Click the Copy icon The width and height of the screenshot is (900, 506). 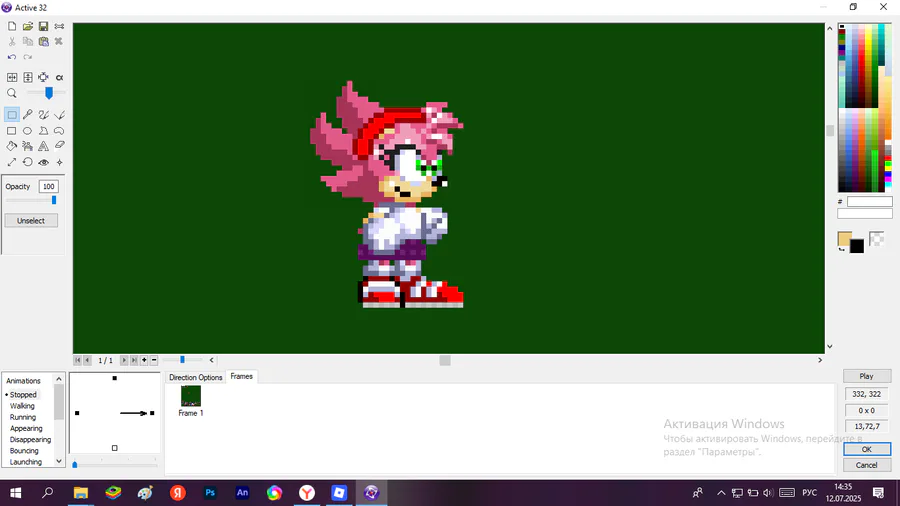coord(28,41)
